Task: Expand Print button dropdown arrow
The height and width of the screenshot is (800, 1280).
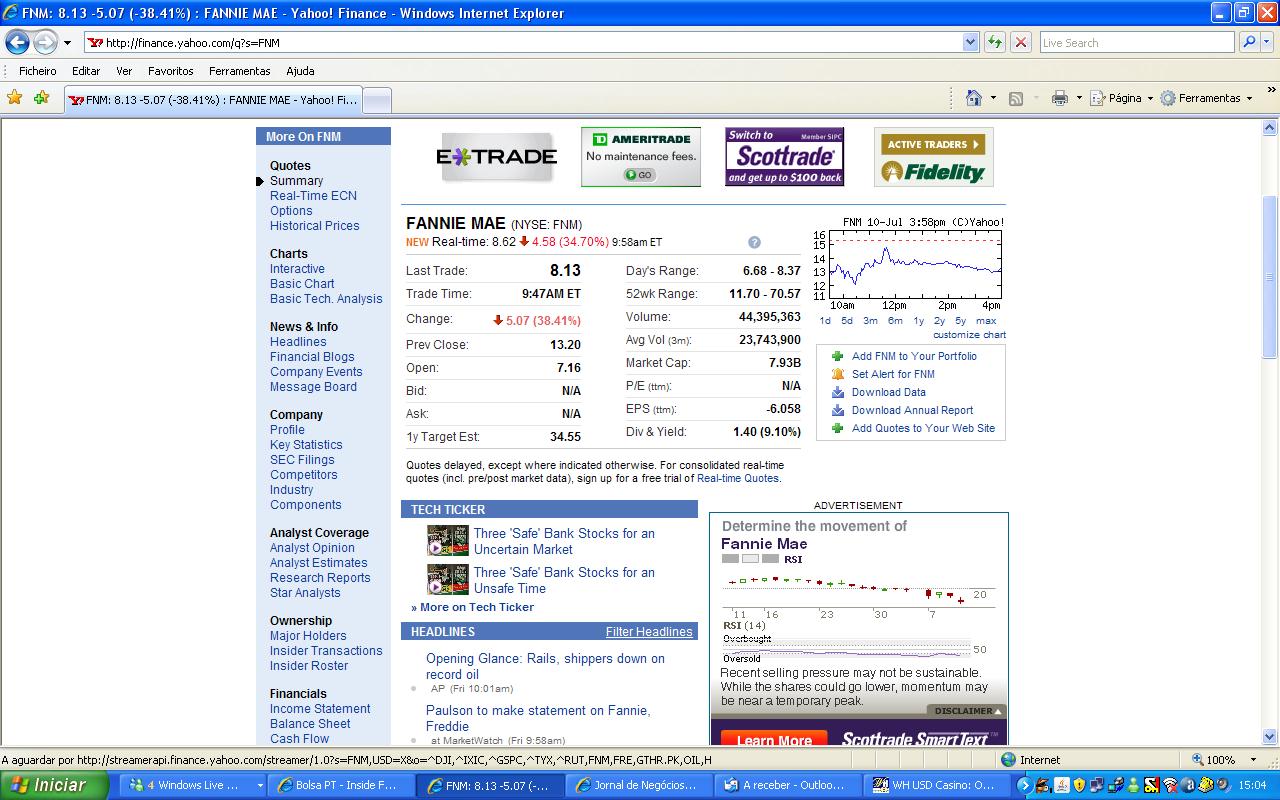Action: coord(1079,98)
